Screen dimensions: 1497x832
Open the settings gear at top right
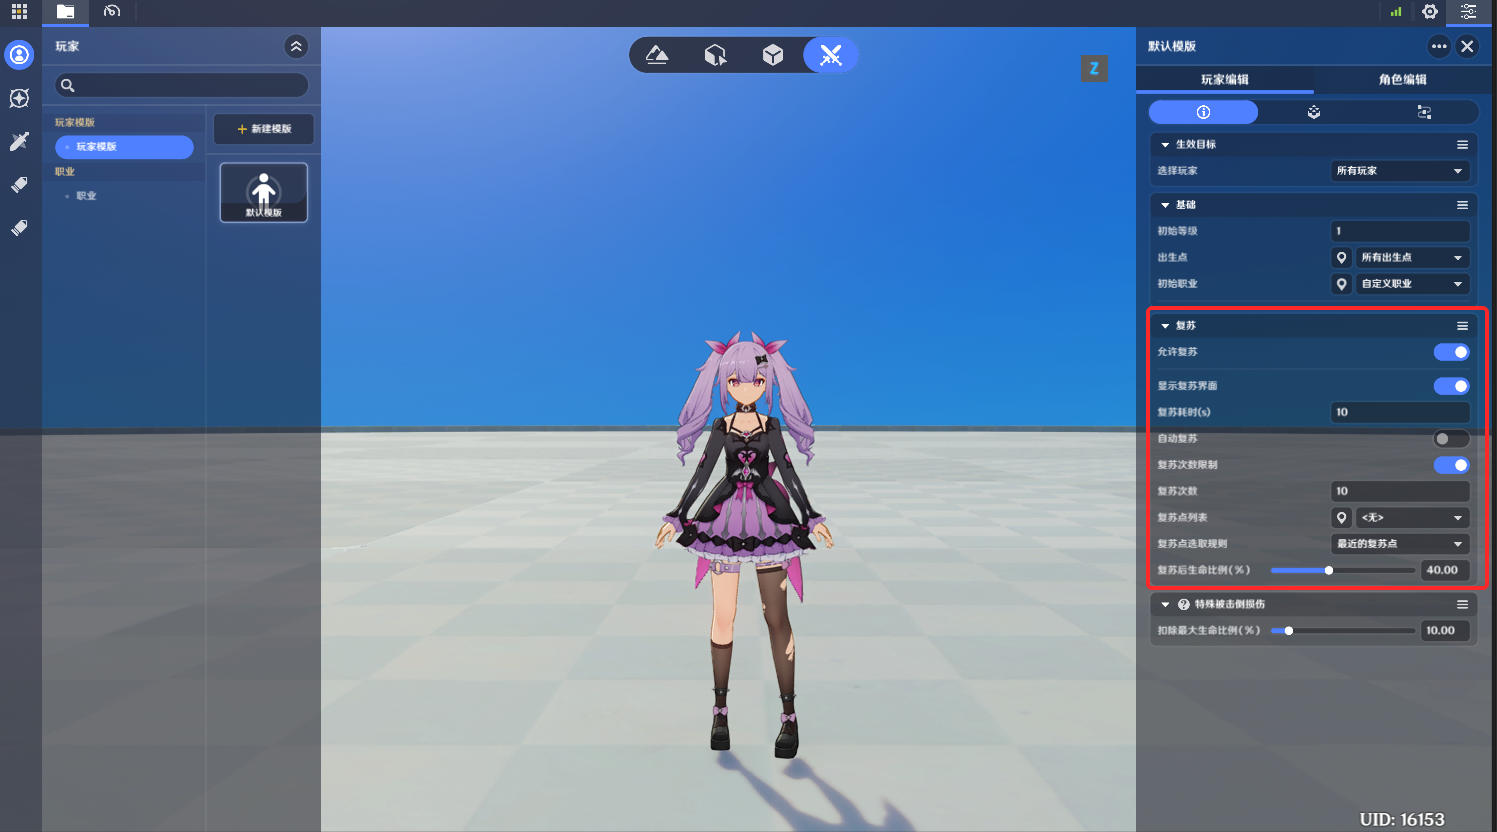tap(1430, 12)
